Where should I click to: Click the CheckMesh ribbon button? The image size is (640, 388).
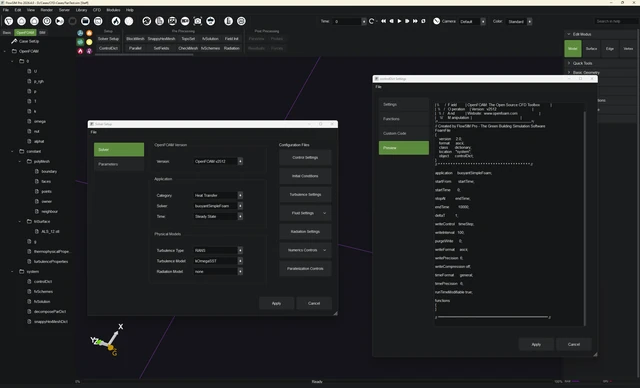188,48
